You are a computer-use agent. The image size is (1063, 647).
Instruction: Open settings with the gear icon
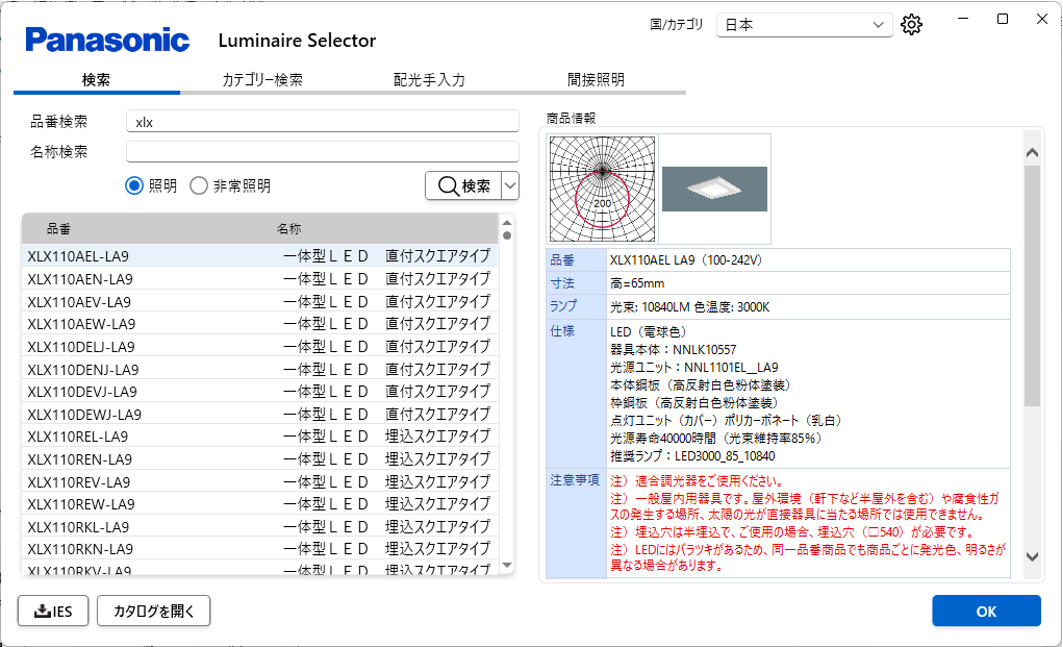tap(910, 25)
